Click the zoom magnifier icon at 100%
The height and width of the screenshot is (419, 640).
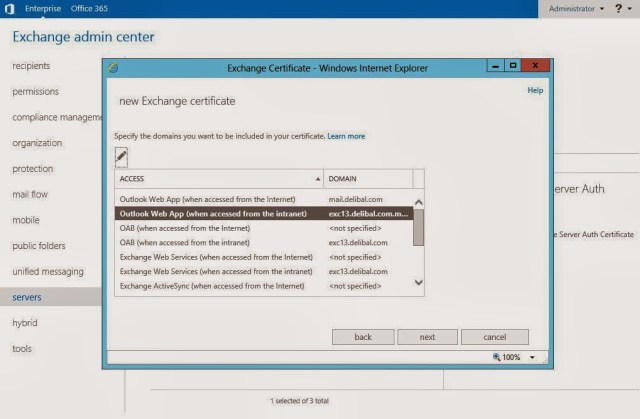click(x=497, y=357)
